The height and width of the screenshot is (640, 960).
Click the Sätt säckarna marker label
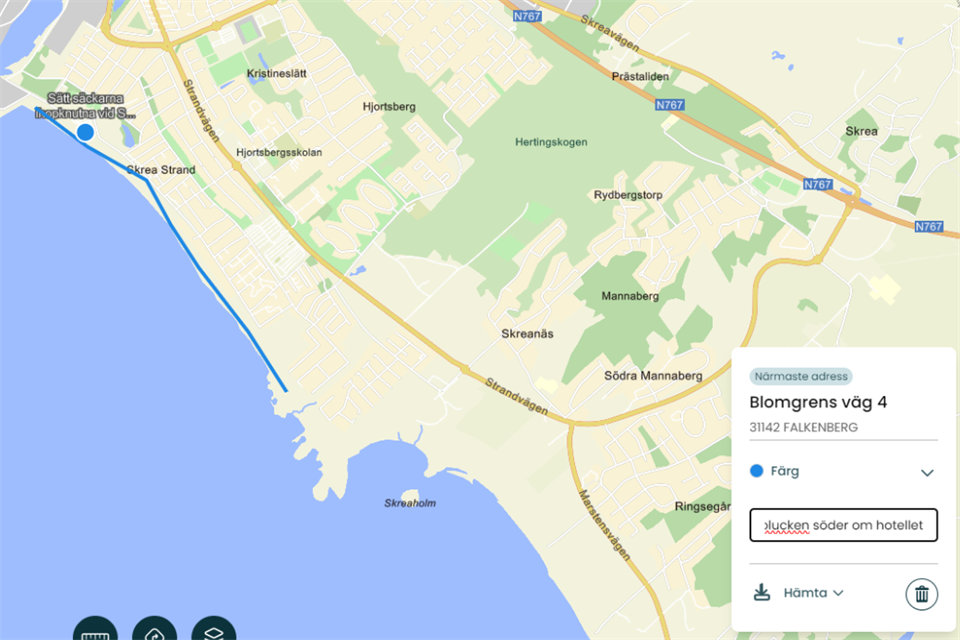85,105
